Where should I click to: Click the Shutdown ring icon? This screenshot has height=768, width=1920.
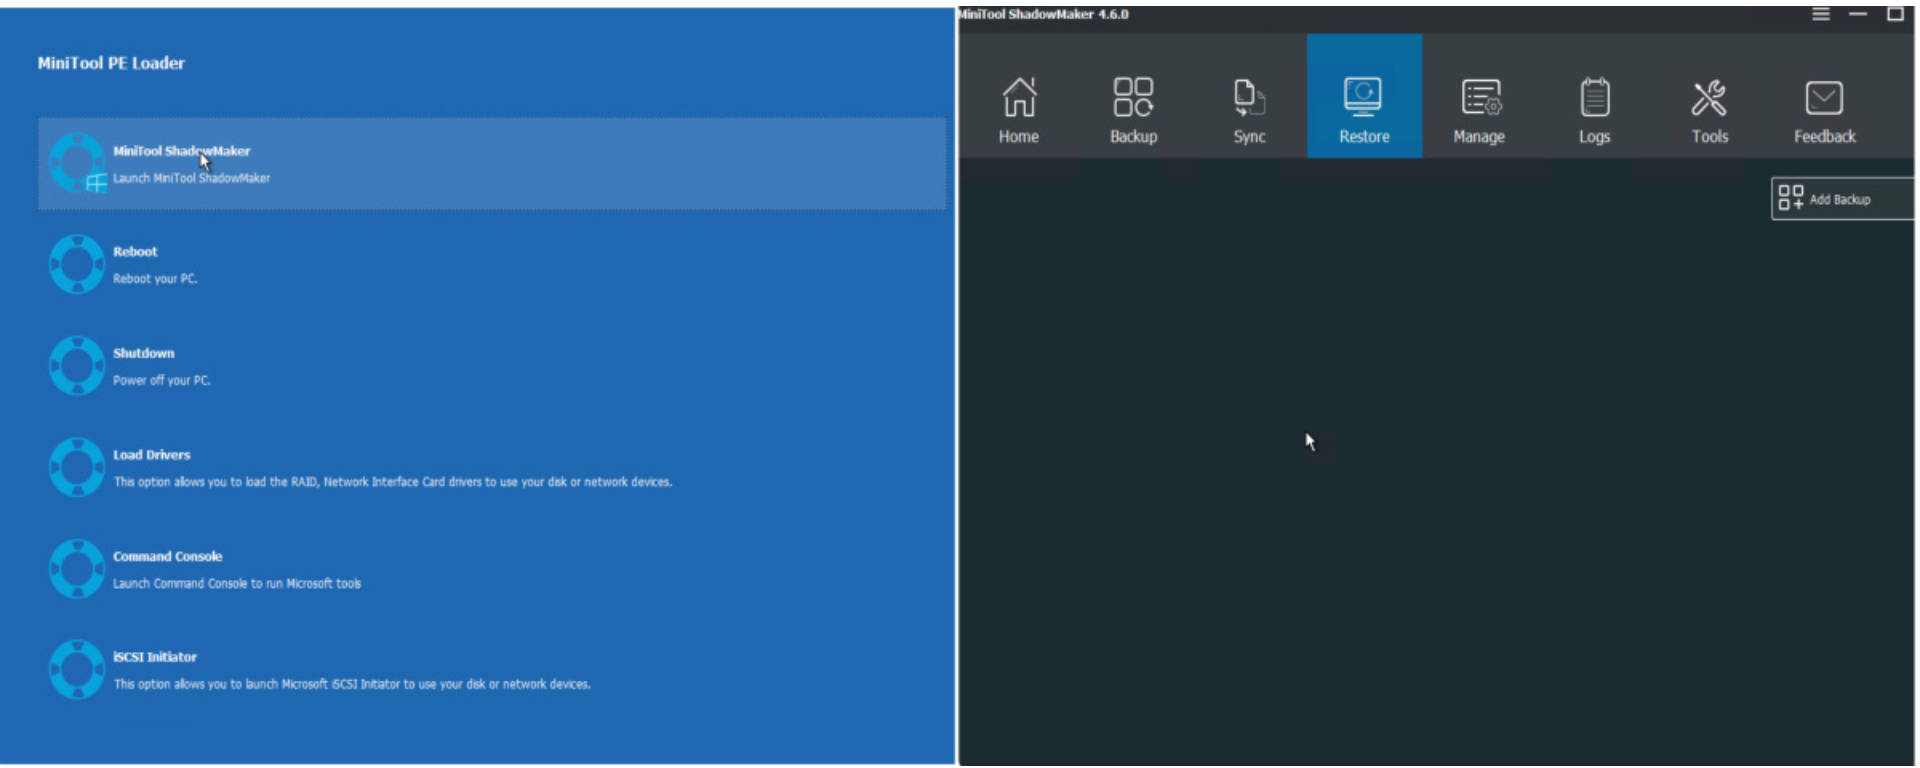coord(77,366)
